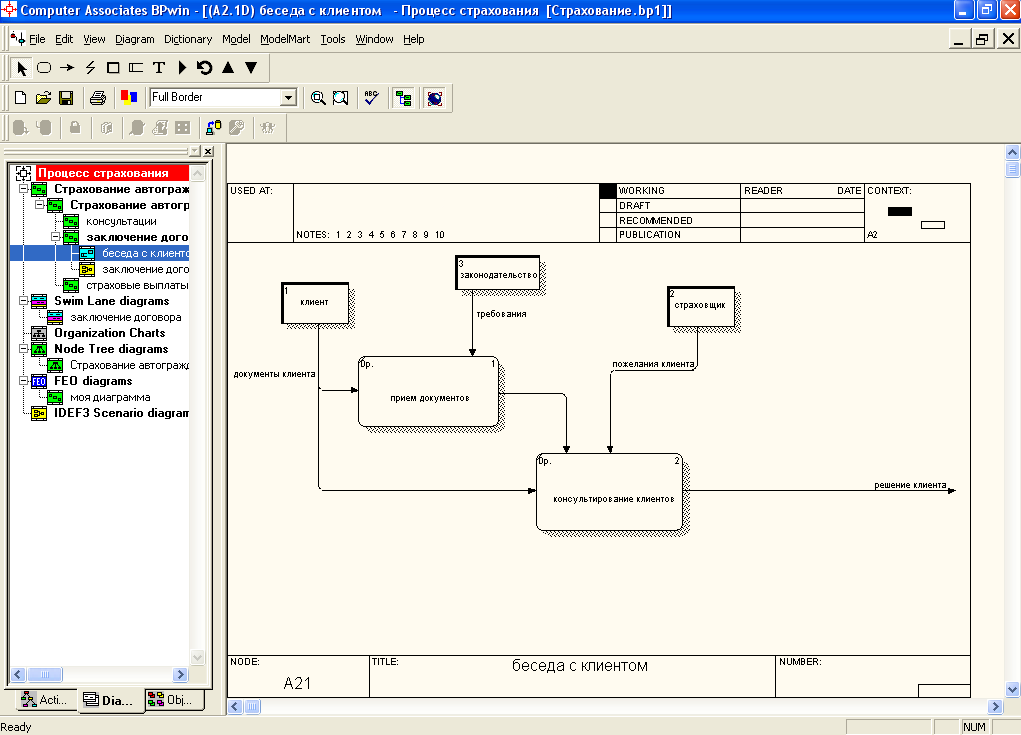Go to parent diagram with up triangle

tap(228, 67)
